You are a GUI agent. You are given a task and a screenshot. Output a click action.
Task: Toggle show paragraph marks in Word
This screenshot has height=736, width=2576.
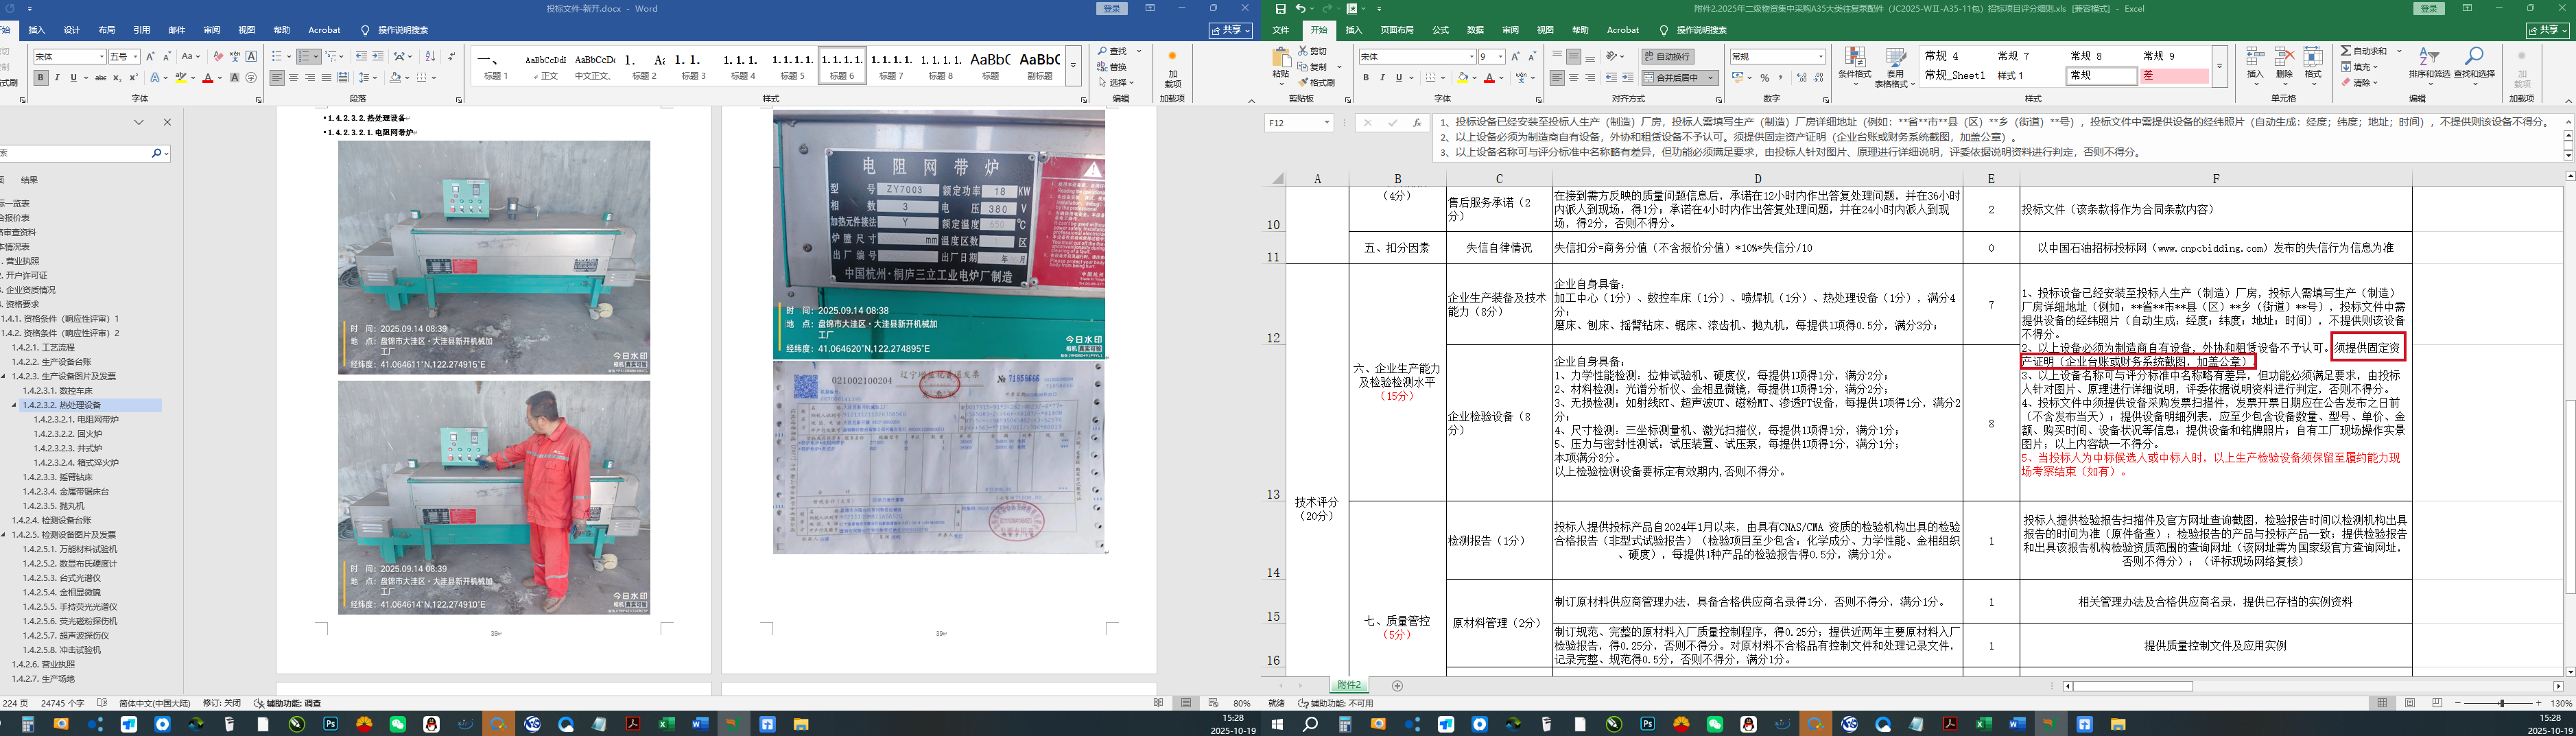[x=452, y=56]
